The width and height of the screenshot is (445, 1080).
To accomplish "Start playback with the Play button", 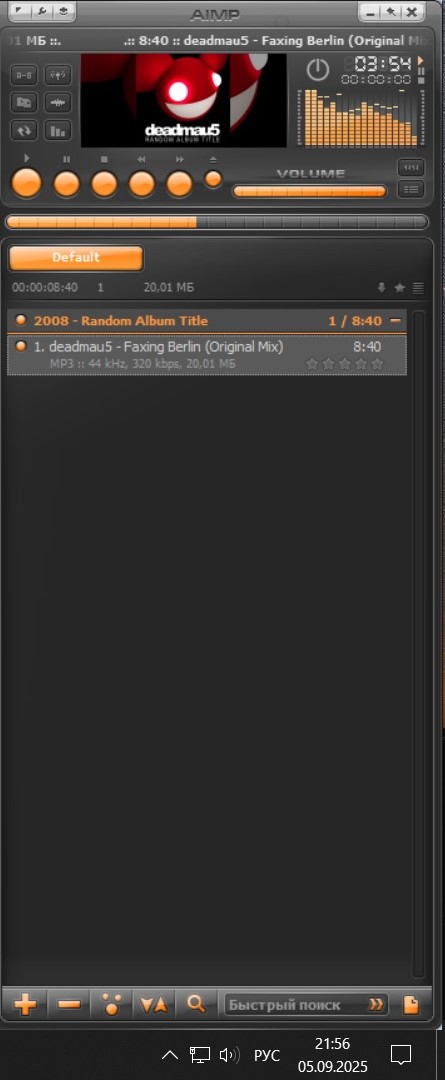I will (x=27, y=184).
